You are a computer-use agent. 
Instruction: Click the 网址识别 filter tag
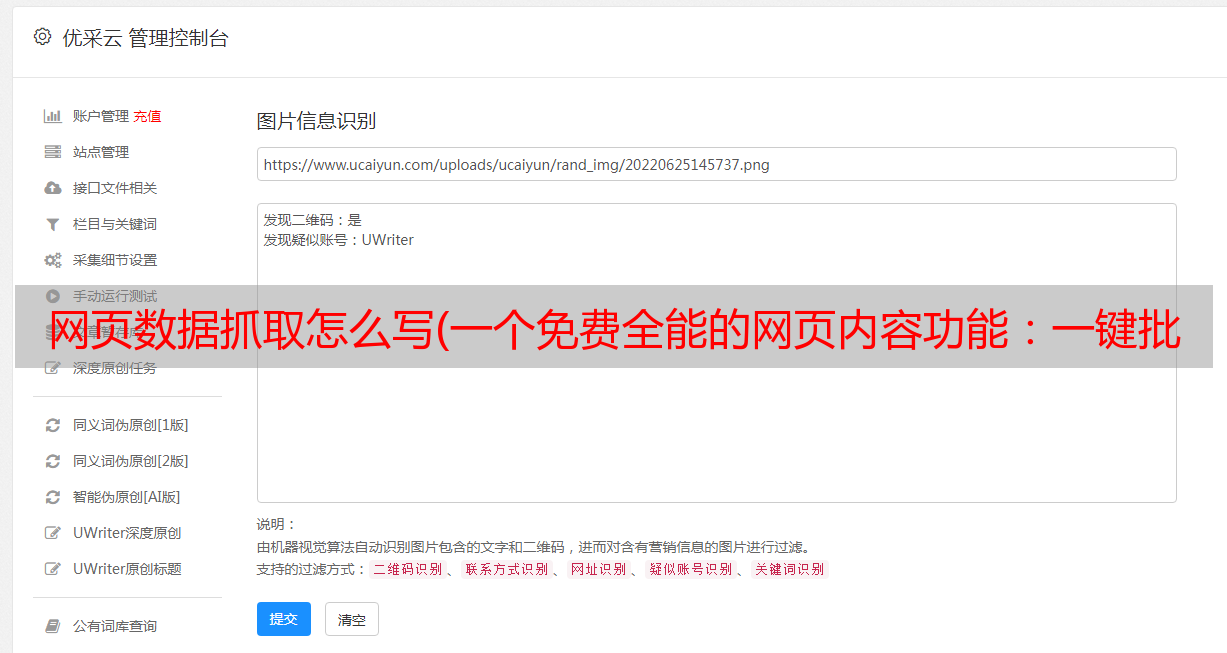tap(598, 569)
